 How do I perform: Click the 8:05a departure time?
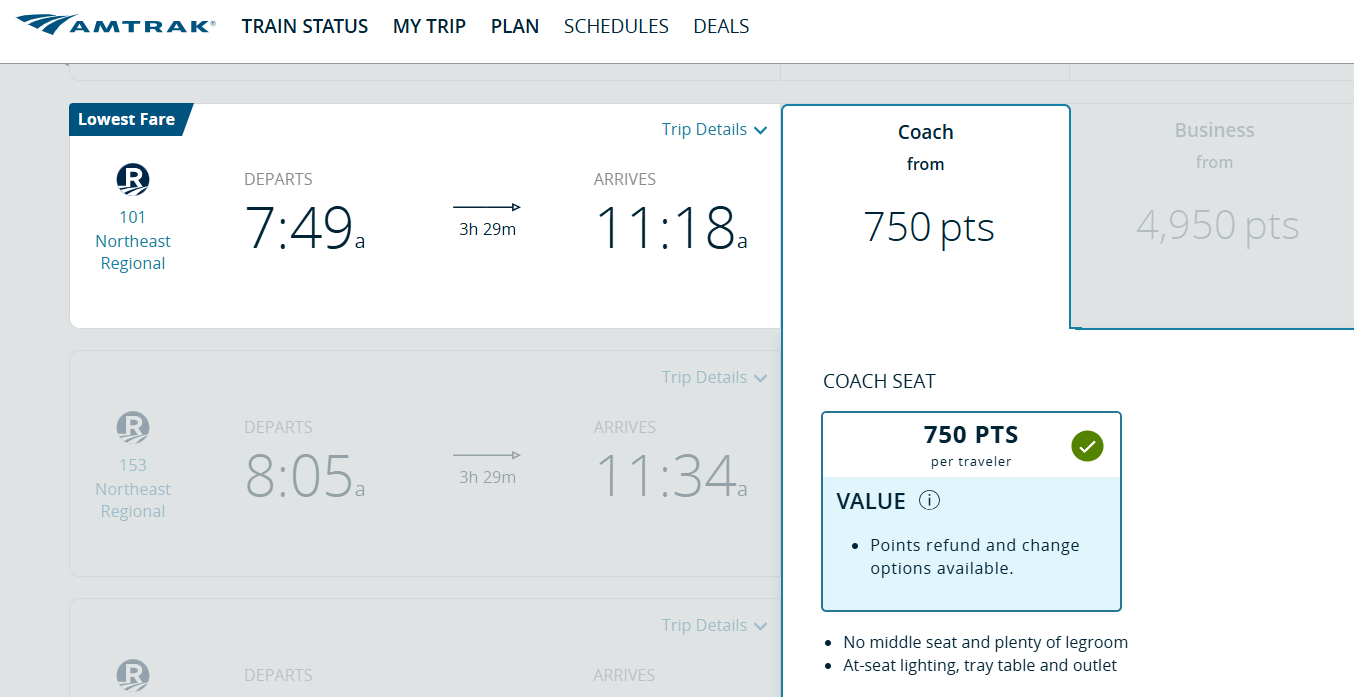(x=305, y=475)
